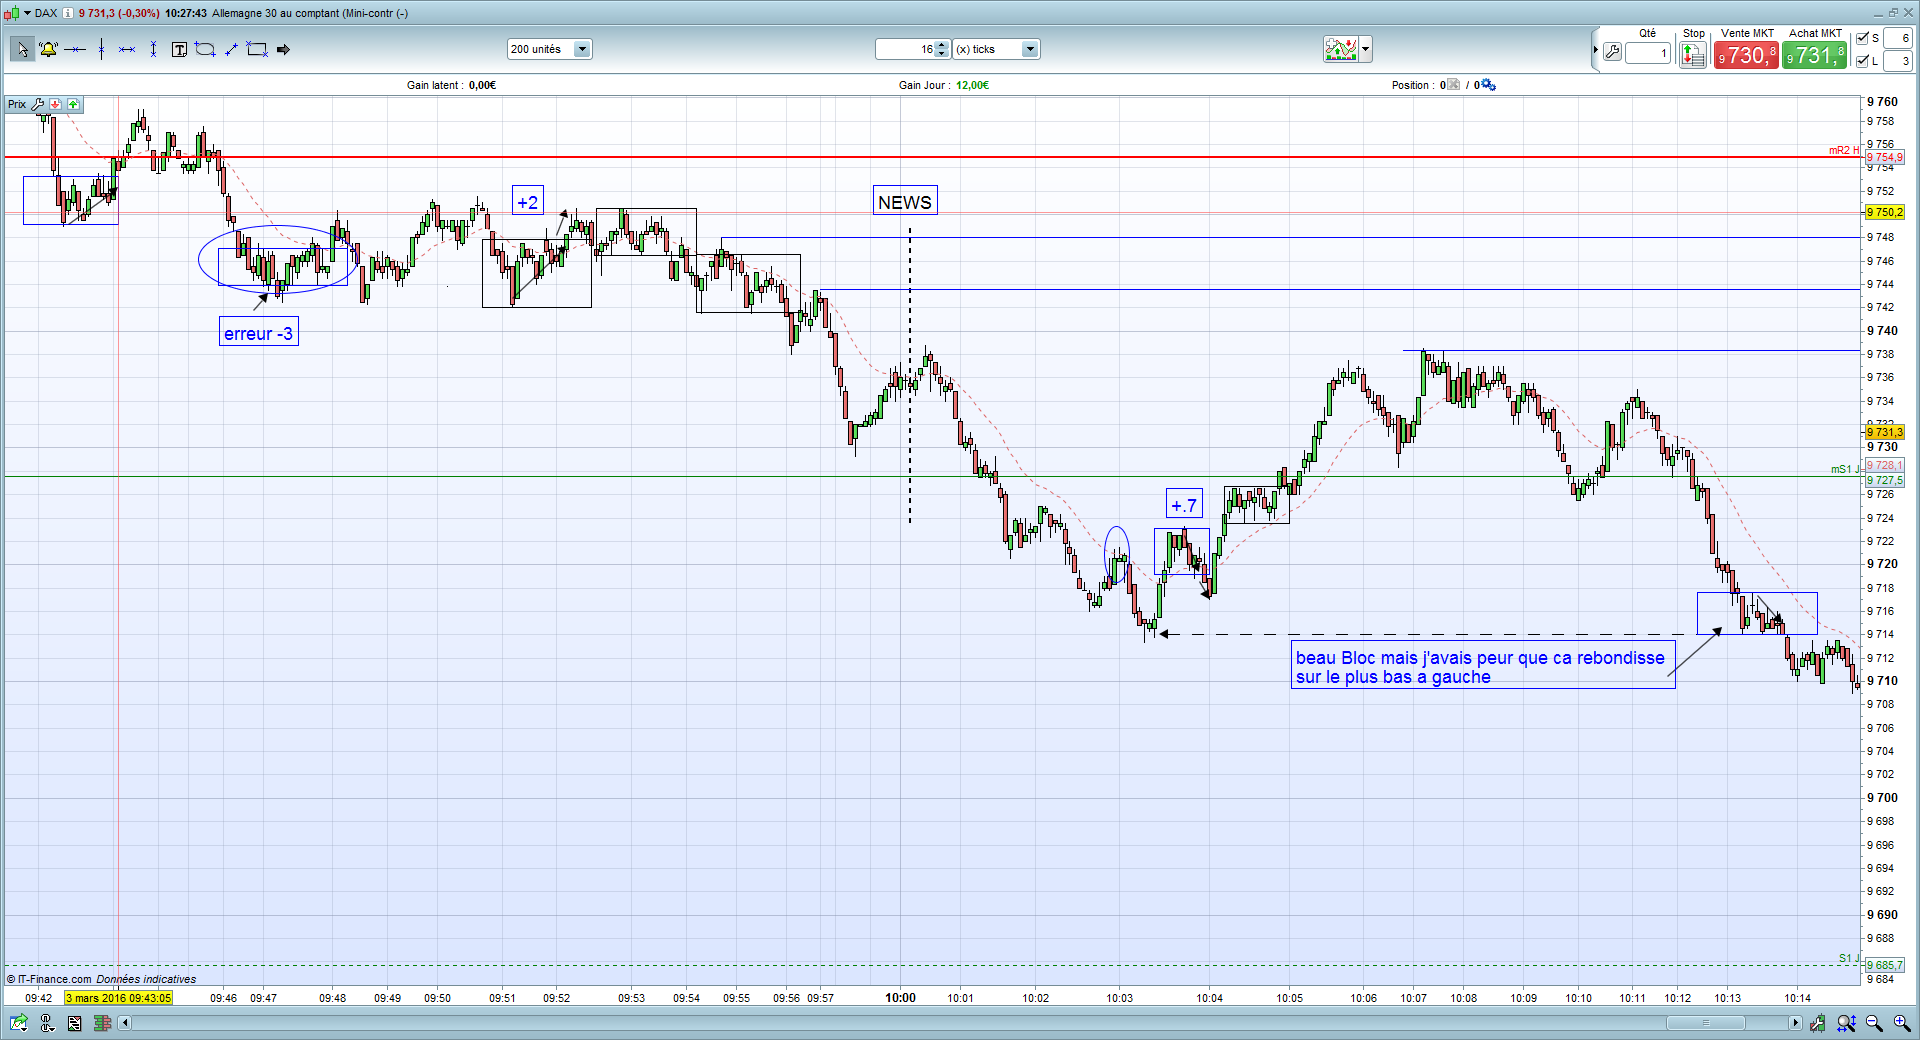Open the Prix wrench settings icon
Image resolution: width=1920 pixels, height=1040 pixels.
pyautogui.click(x=38, y=104)
